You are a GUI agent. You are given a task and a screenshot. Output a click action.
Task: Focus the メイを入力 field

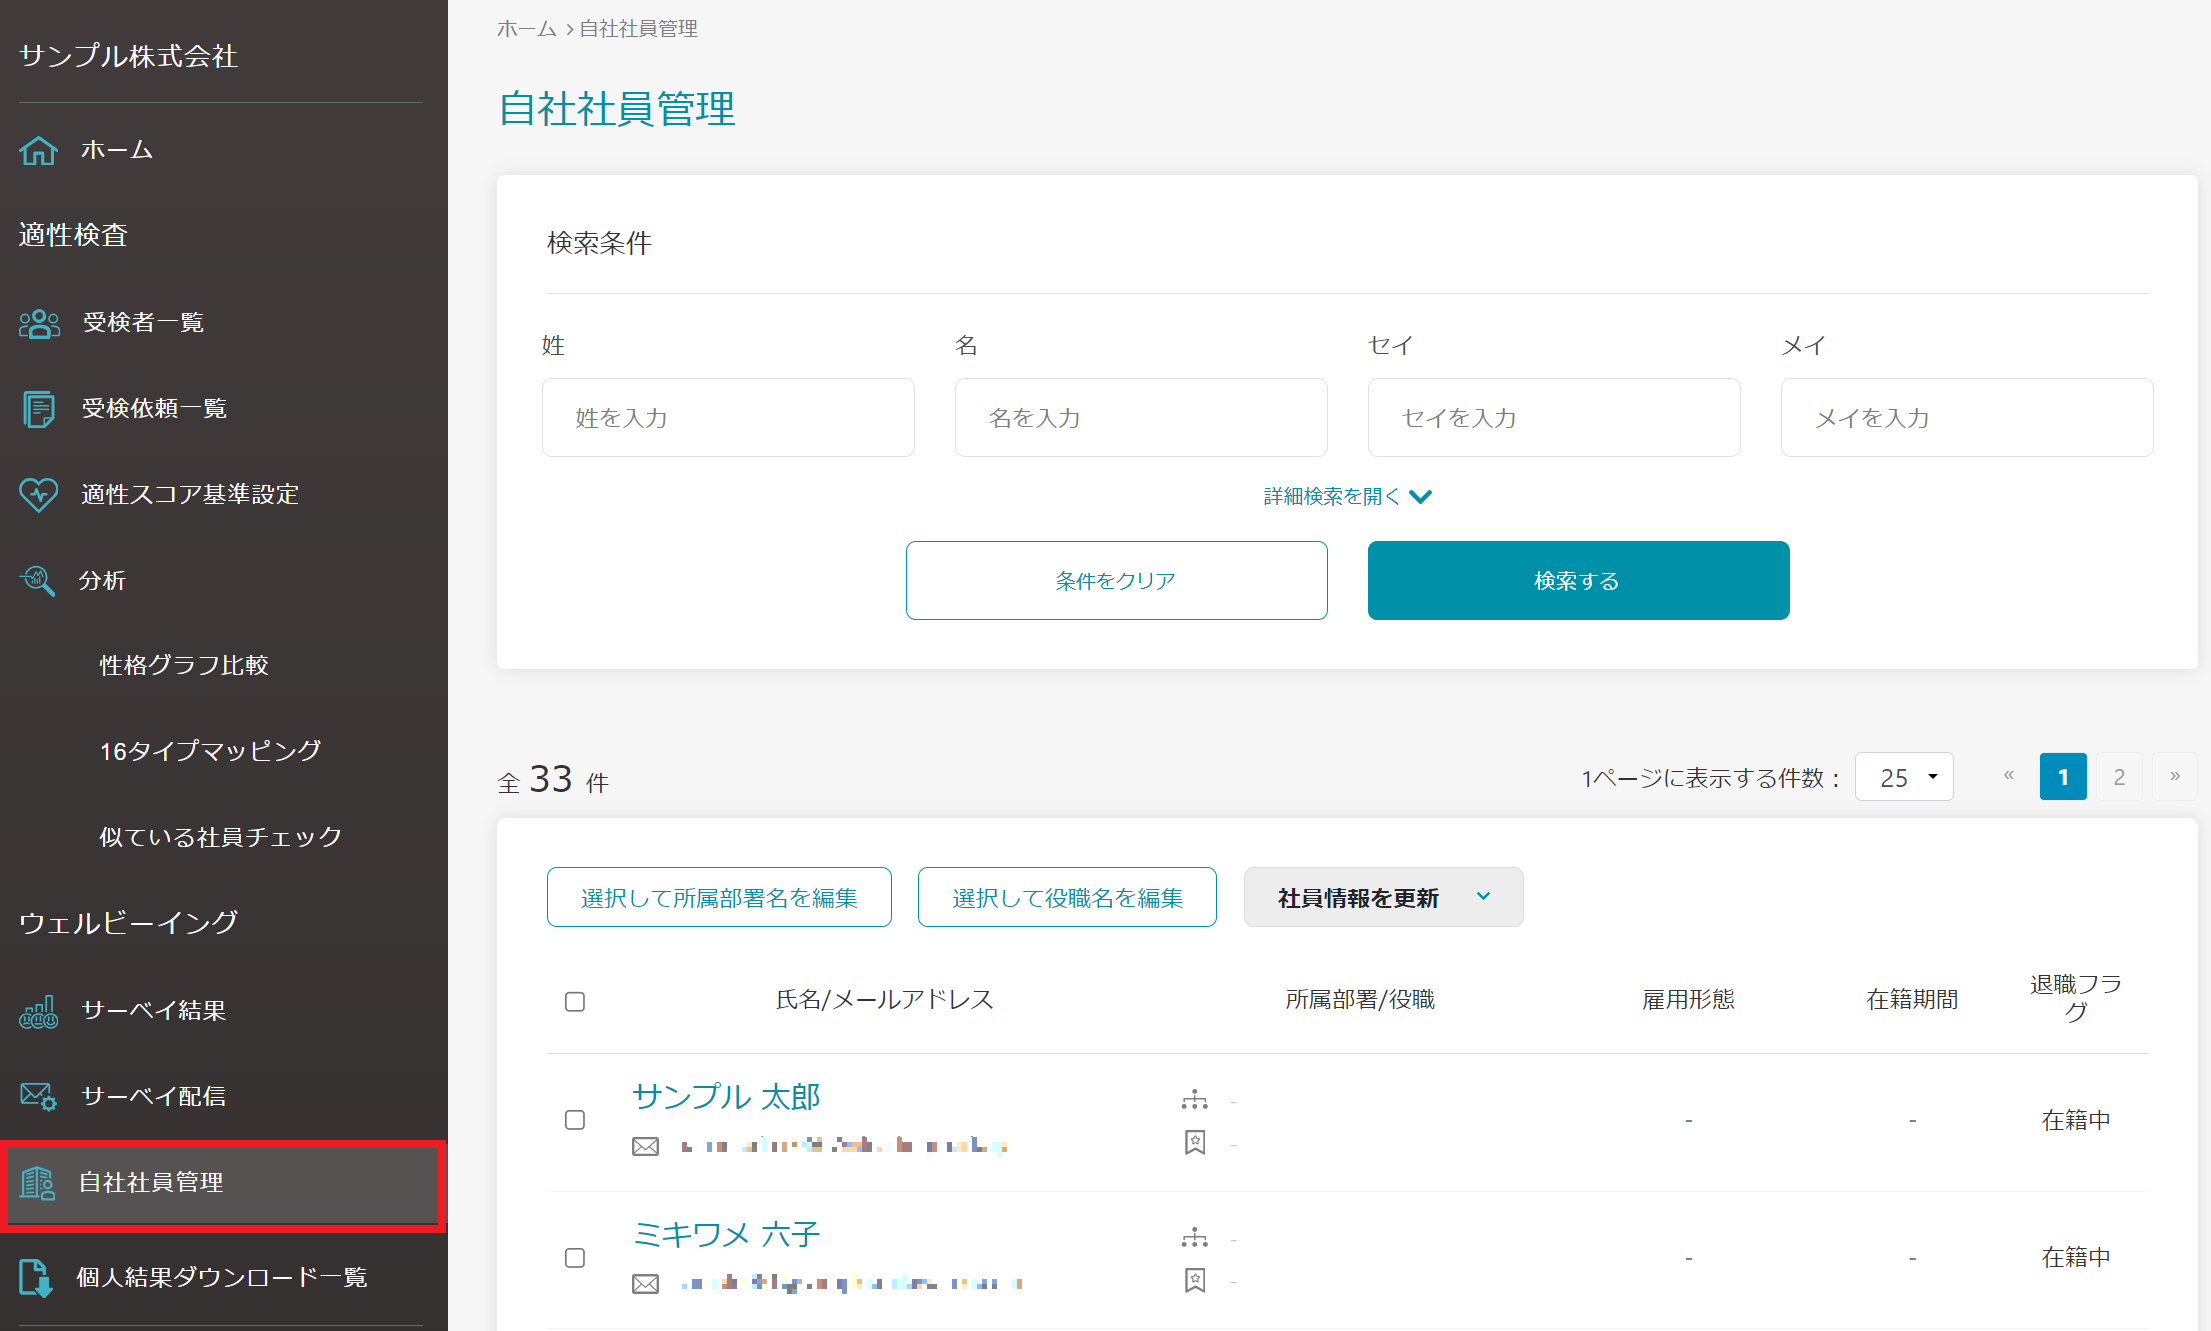pos(1967,417)
